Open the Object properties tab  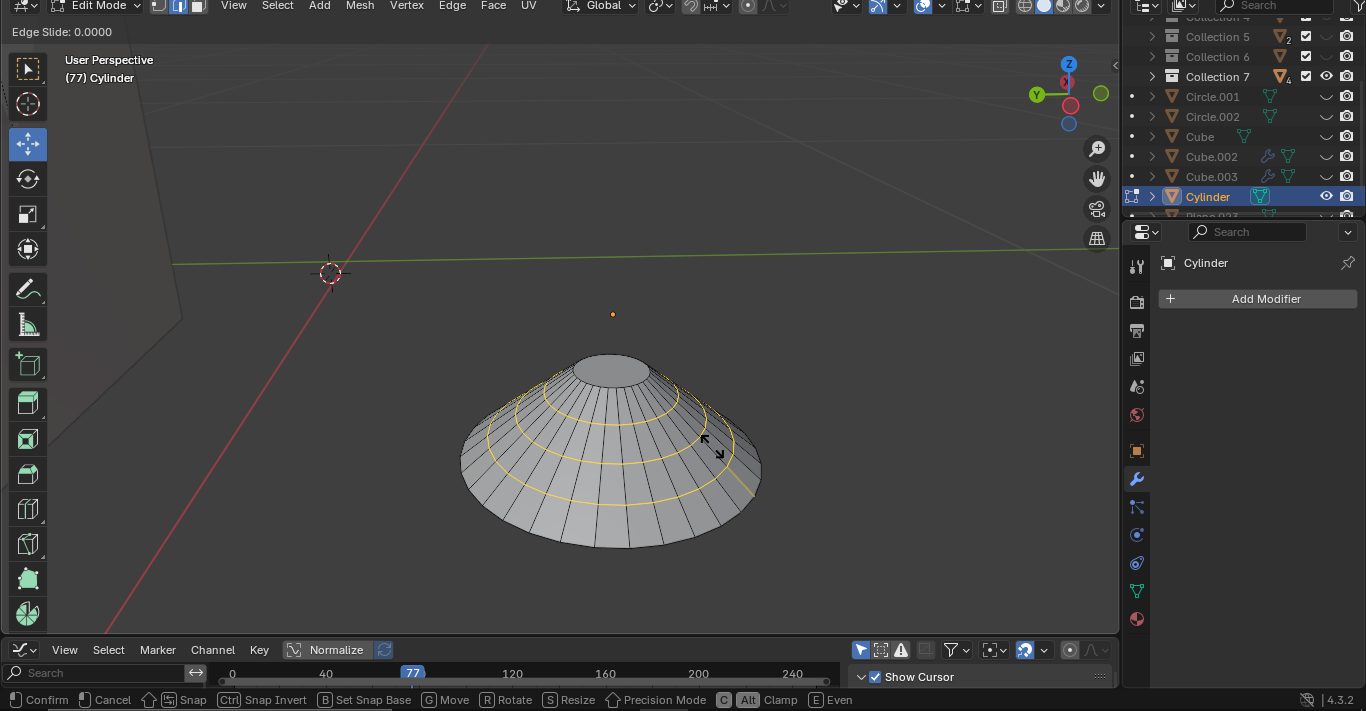(x=1137, y=451)
